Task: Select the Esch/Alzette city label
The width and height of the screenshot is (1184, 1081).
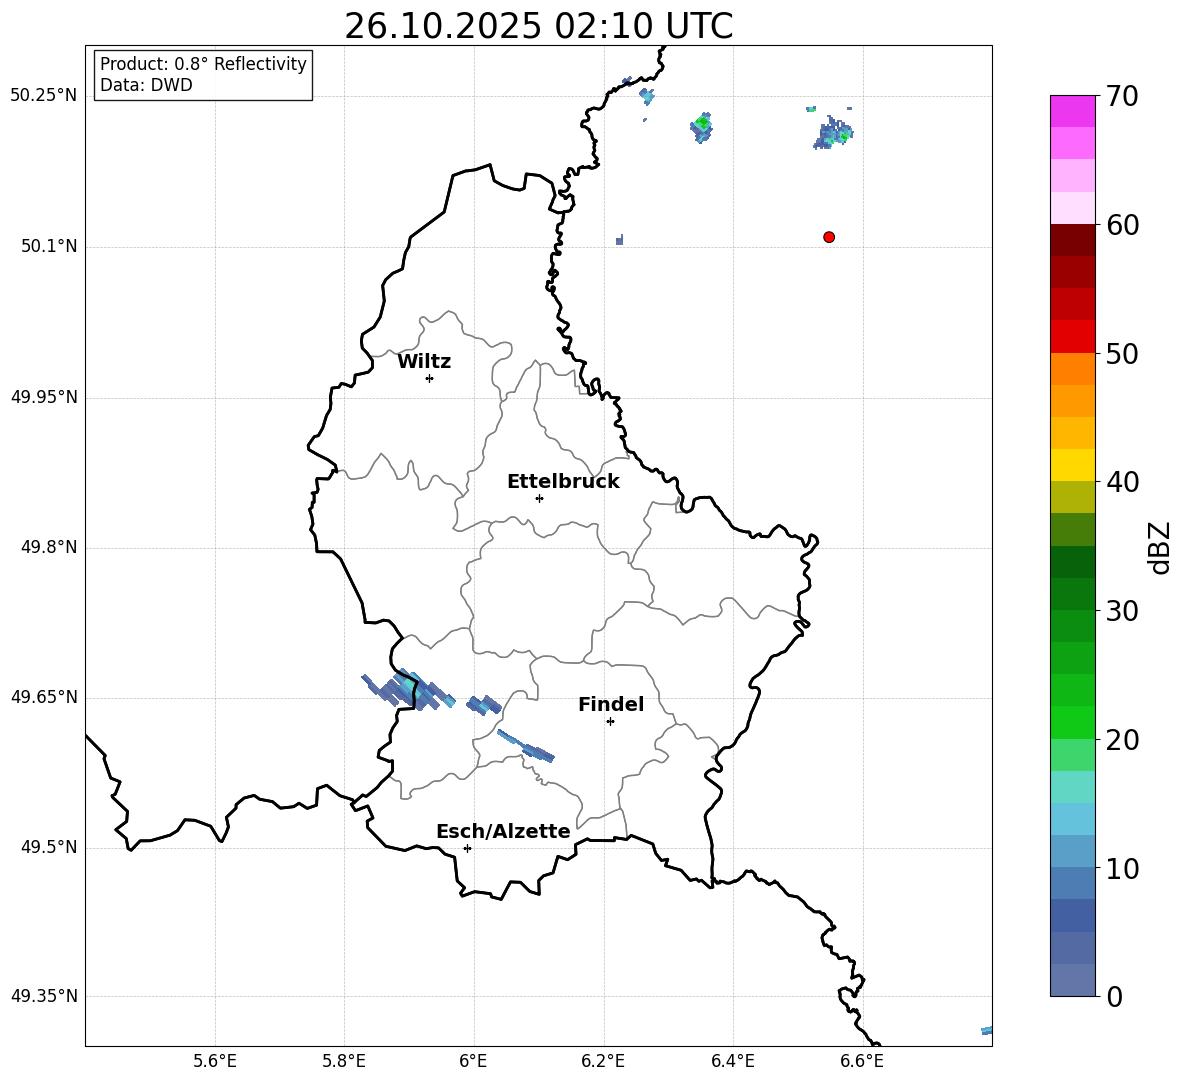Action: pos(504,831)
